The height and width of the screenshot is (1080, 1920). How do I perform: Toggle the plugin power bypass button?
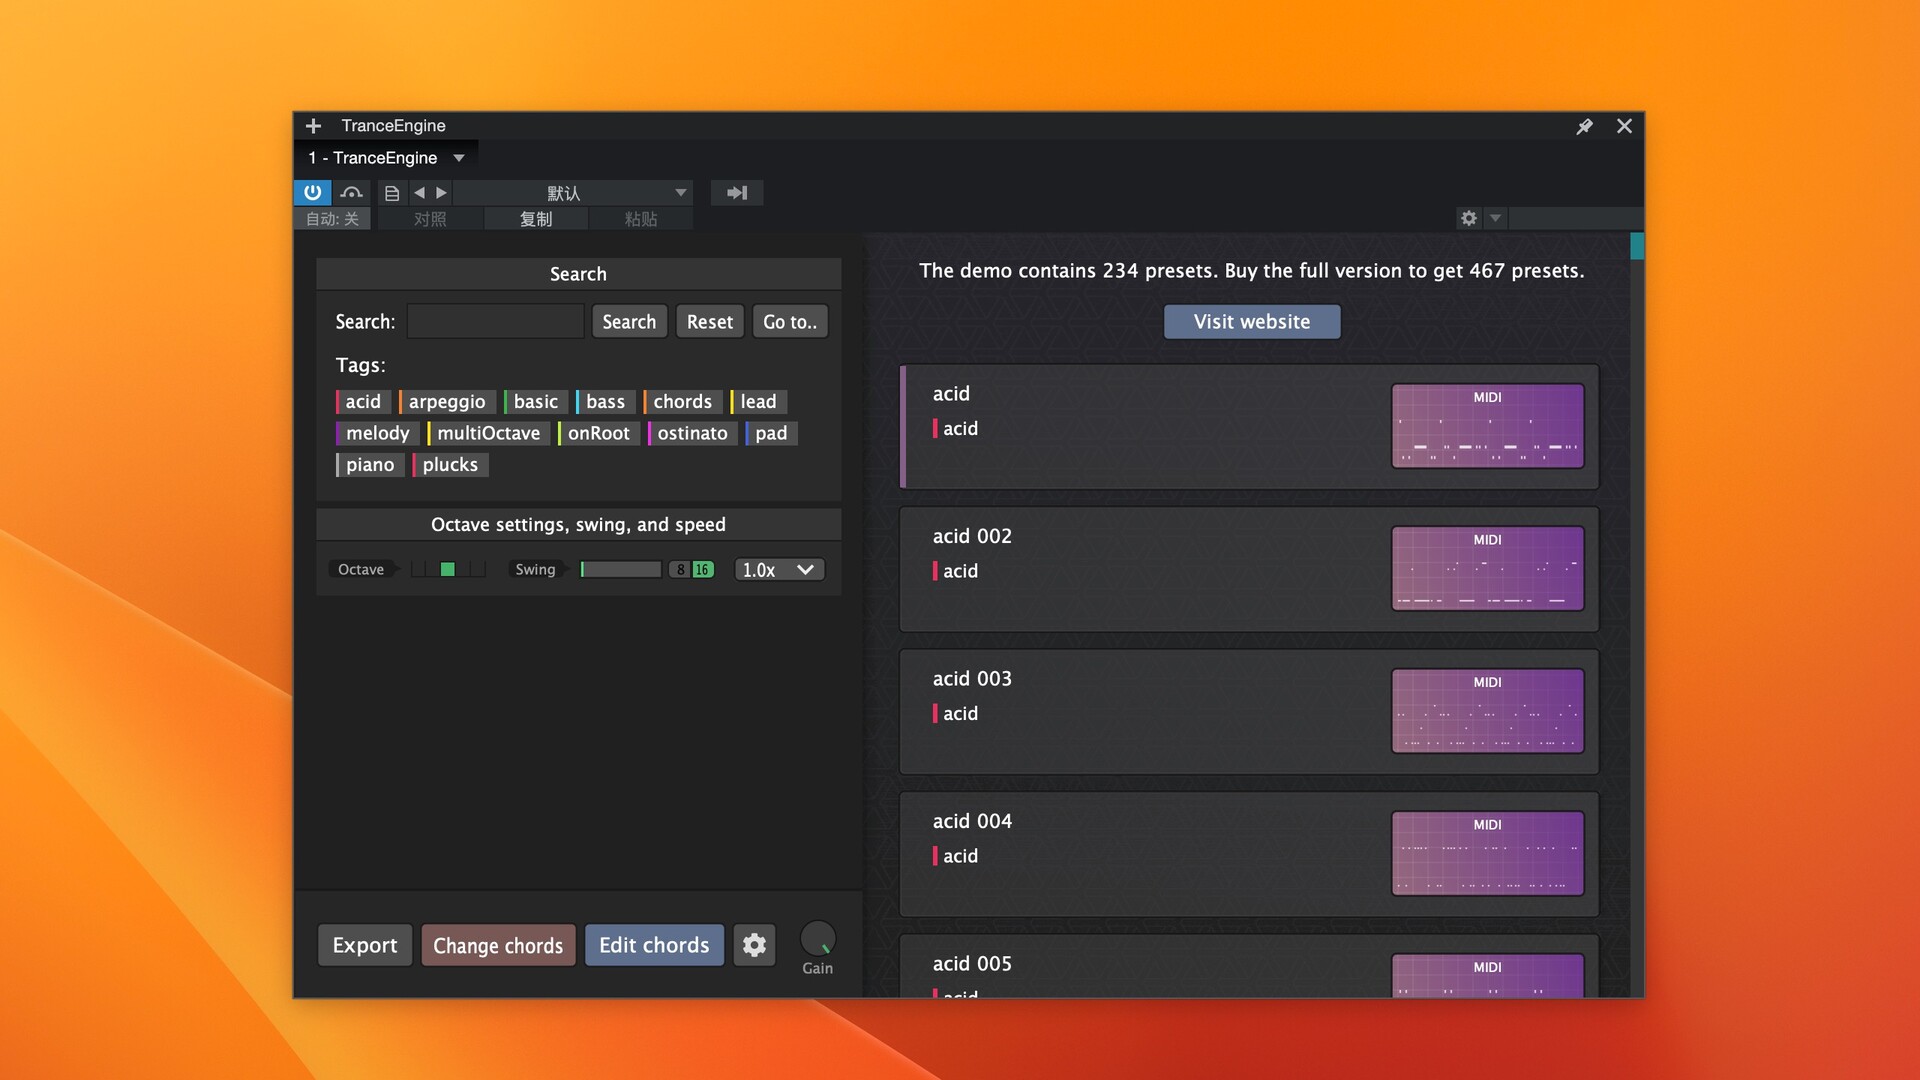pyautogui.click(x=313, y=192)
